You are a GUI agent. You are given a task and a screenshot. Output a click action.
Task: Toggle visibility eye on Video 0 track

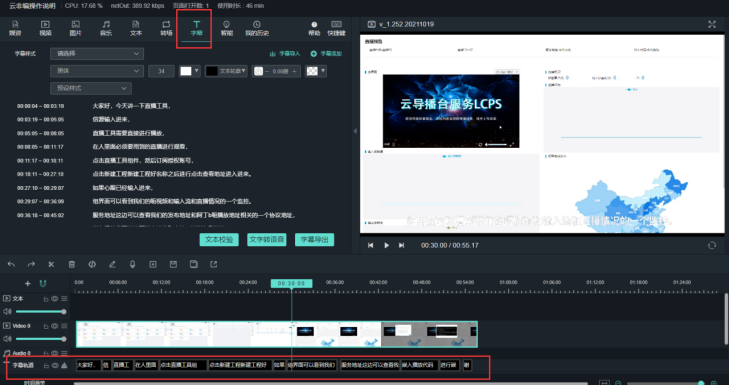click(54, 326)
